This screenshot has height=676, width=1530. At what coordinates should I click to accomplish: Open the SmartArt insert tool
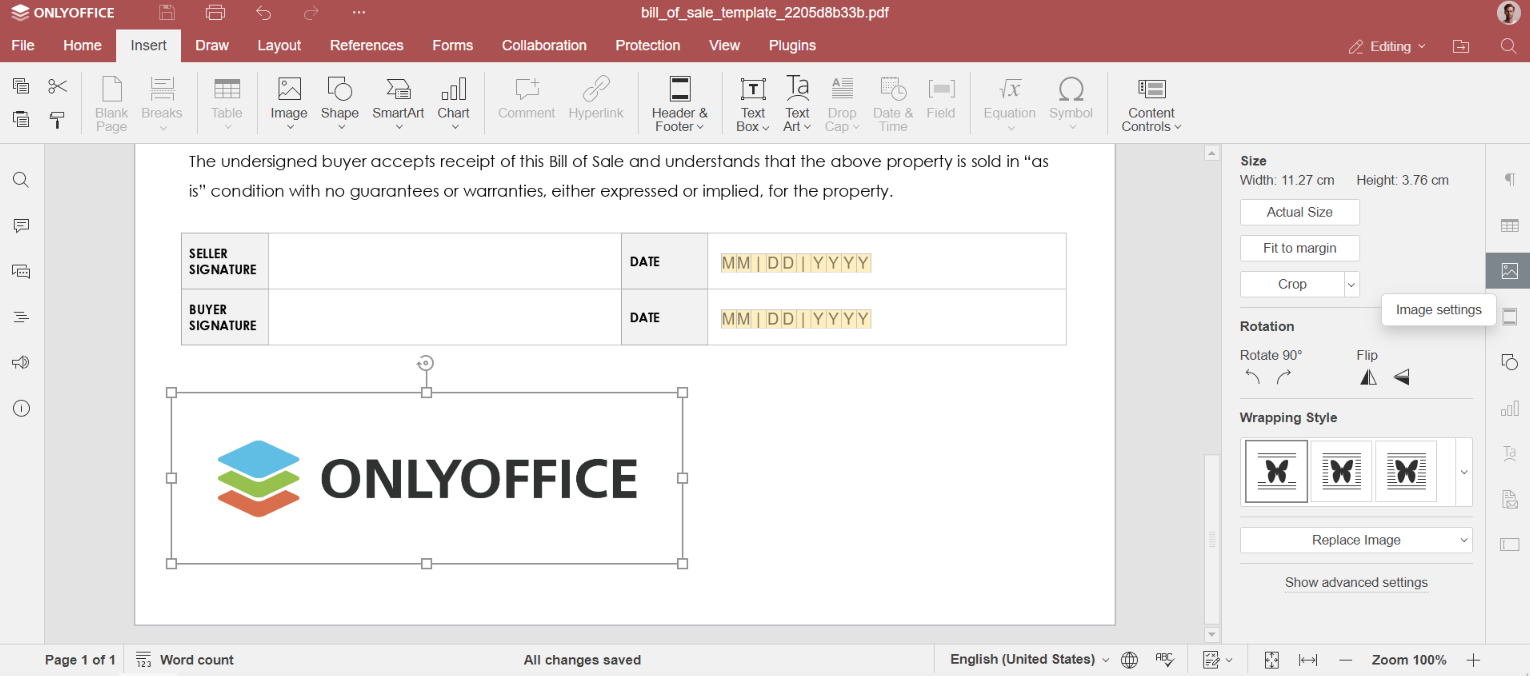(398, 103)
